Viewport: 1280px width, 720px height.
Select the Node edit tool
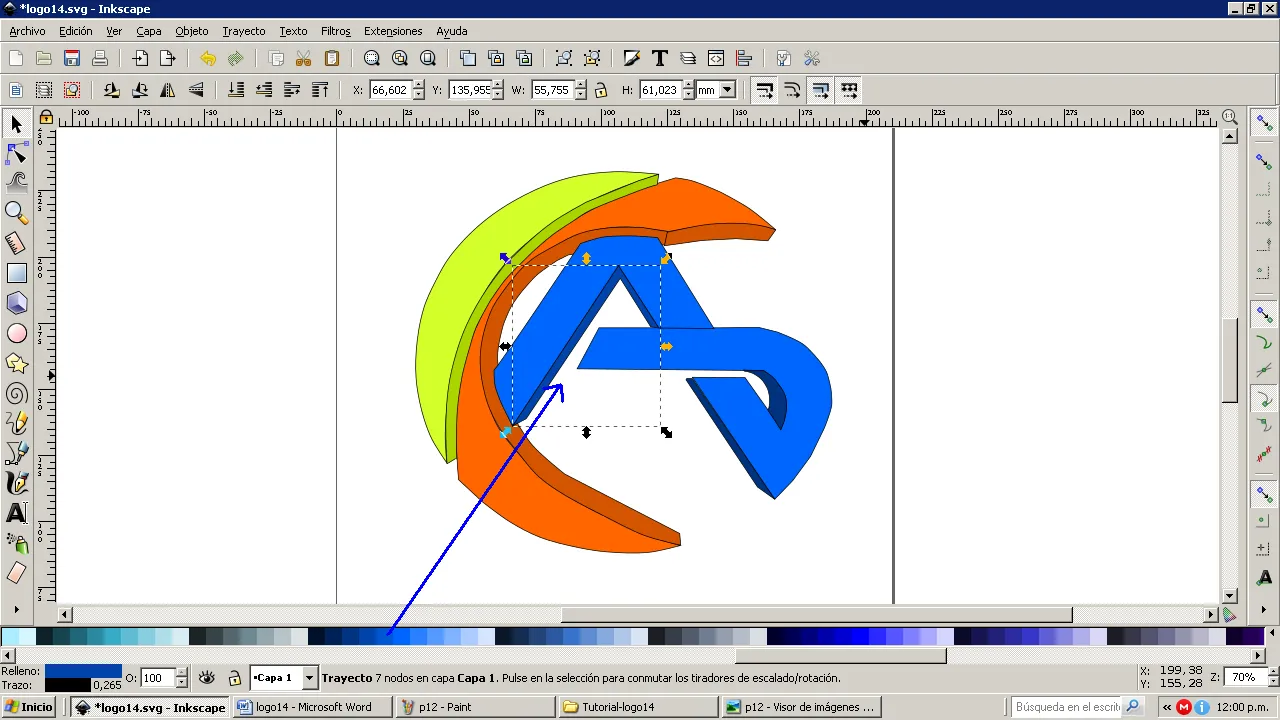pos(16,154)
